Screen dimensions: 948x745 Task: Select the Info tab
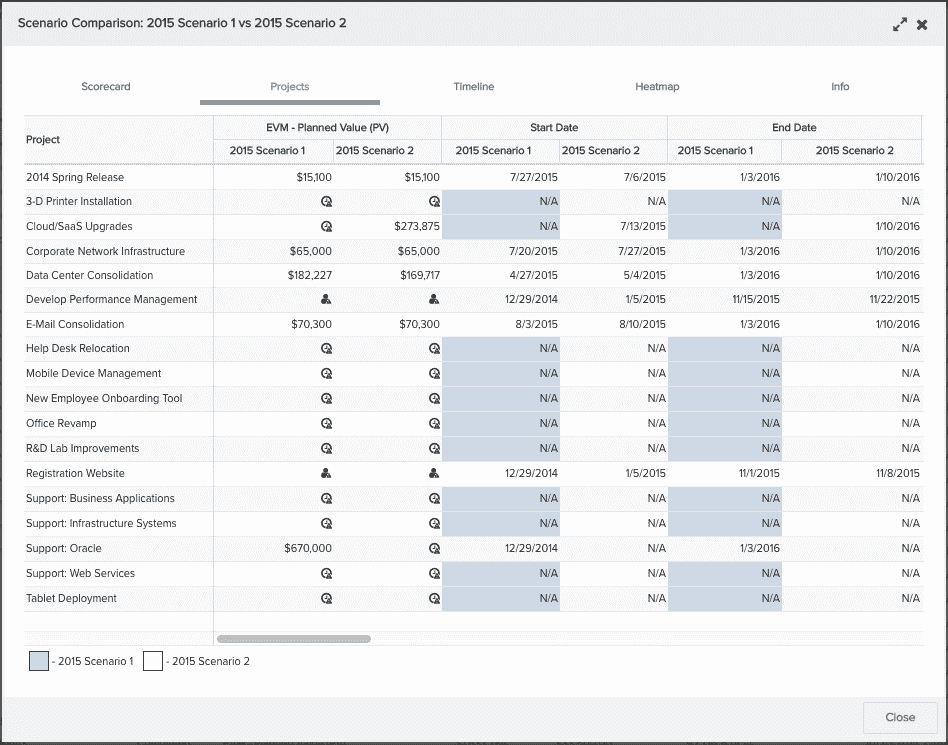840,87
